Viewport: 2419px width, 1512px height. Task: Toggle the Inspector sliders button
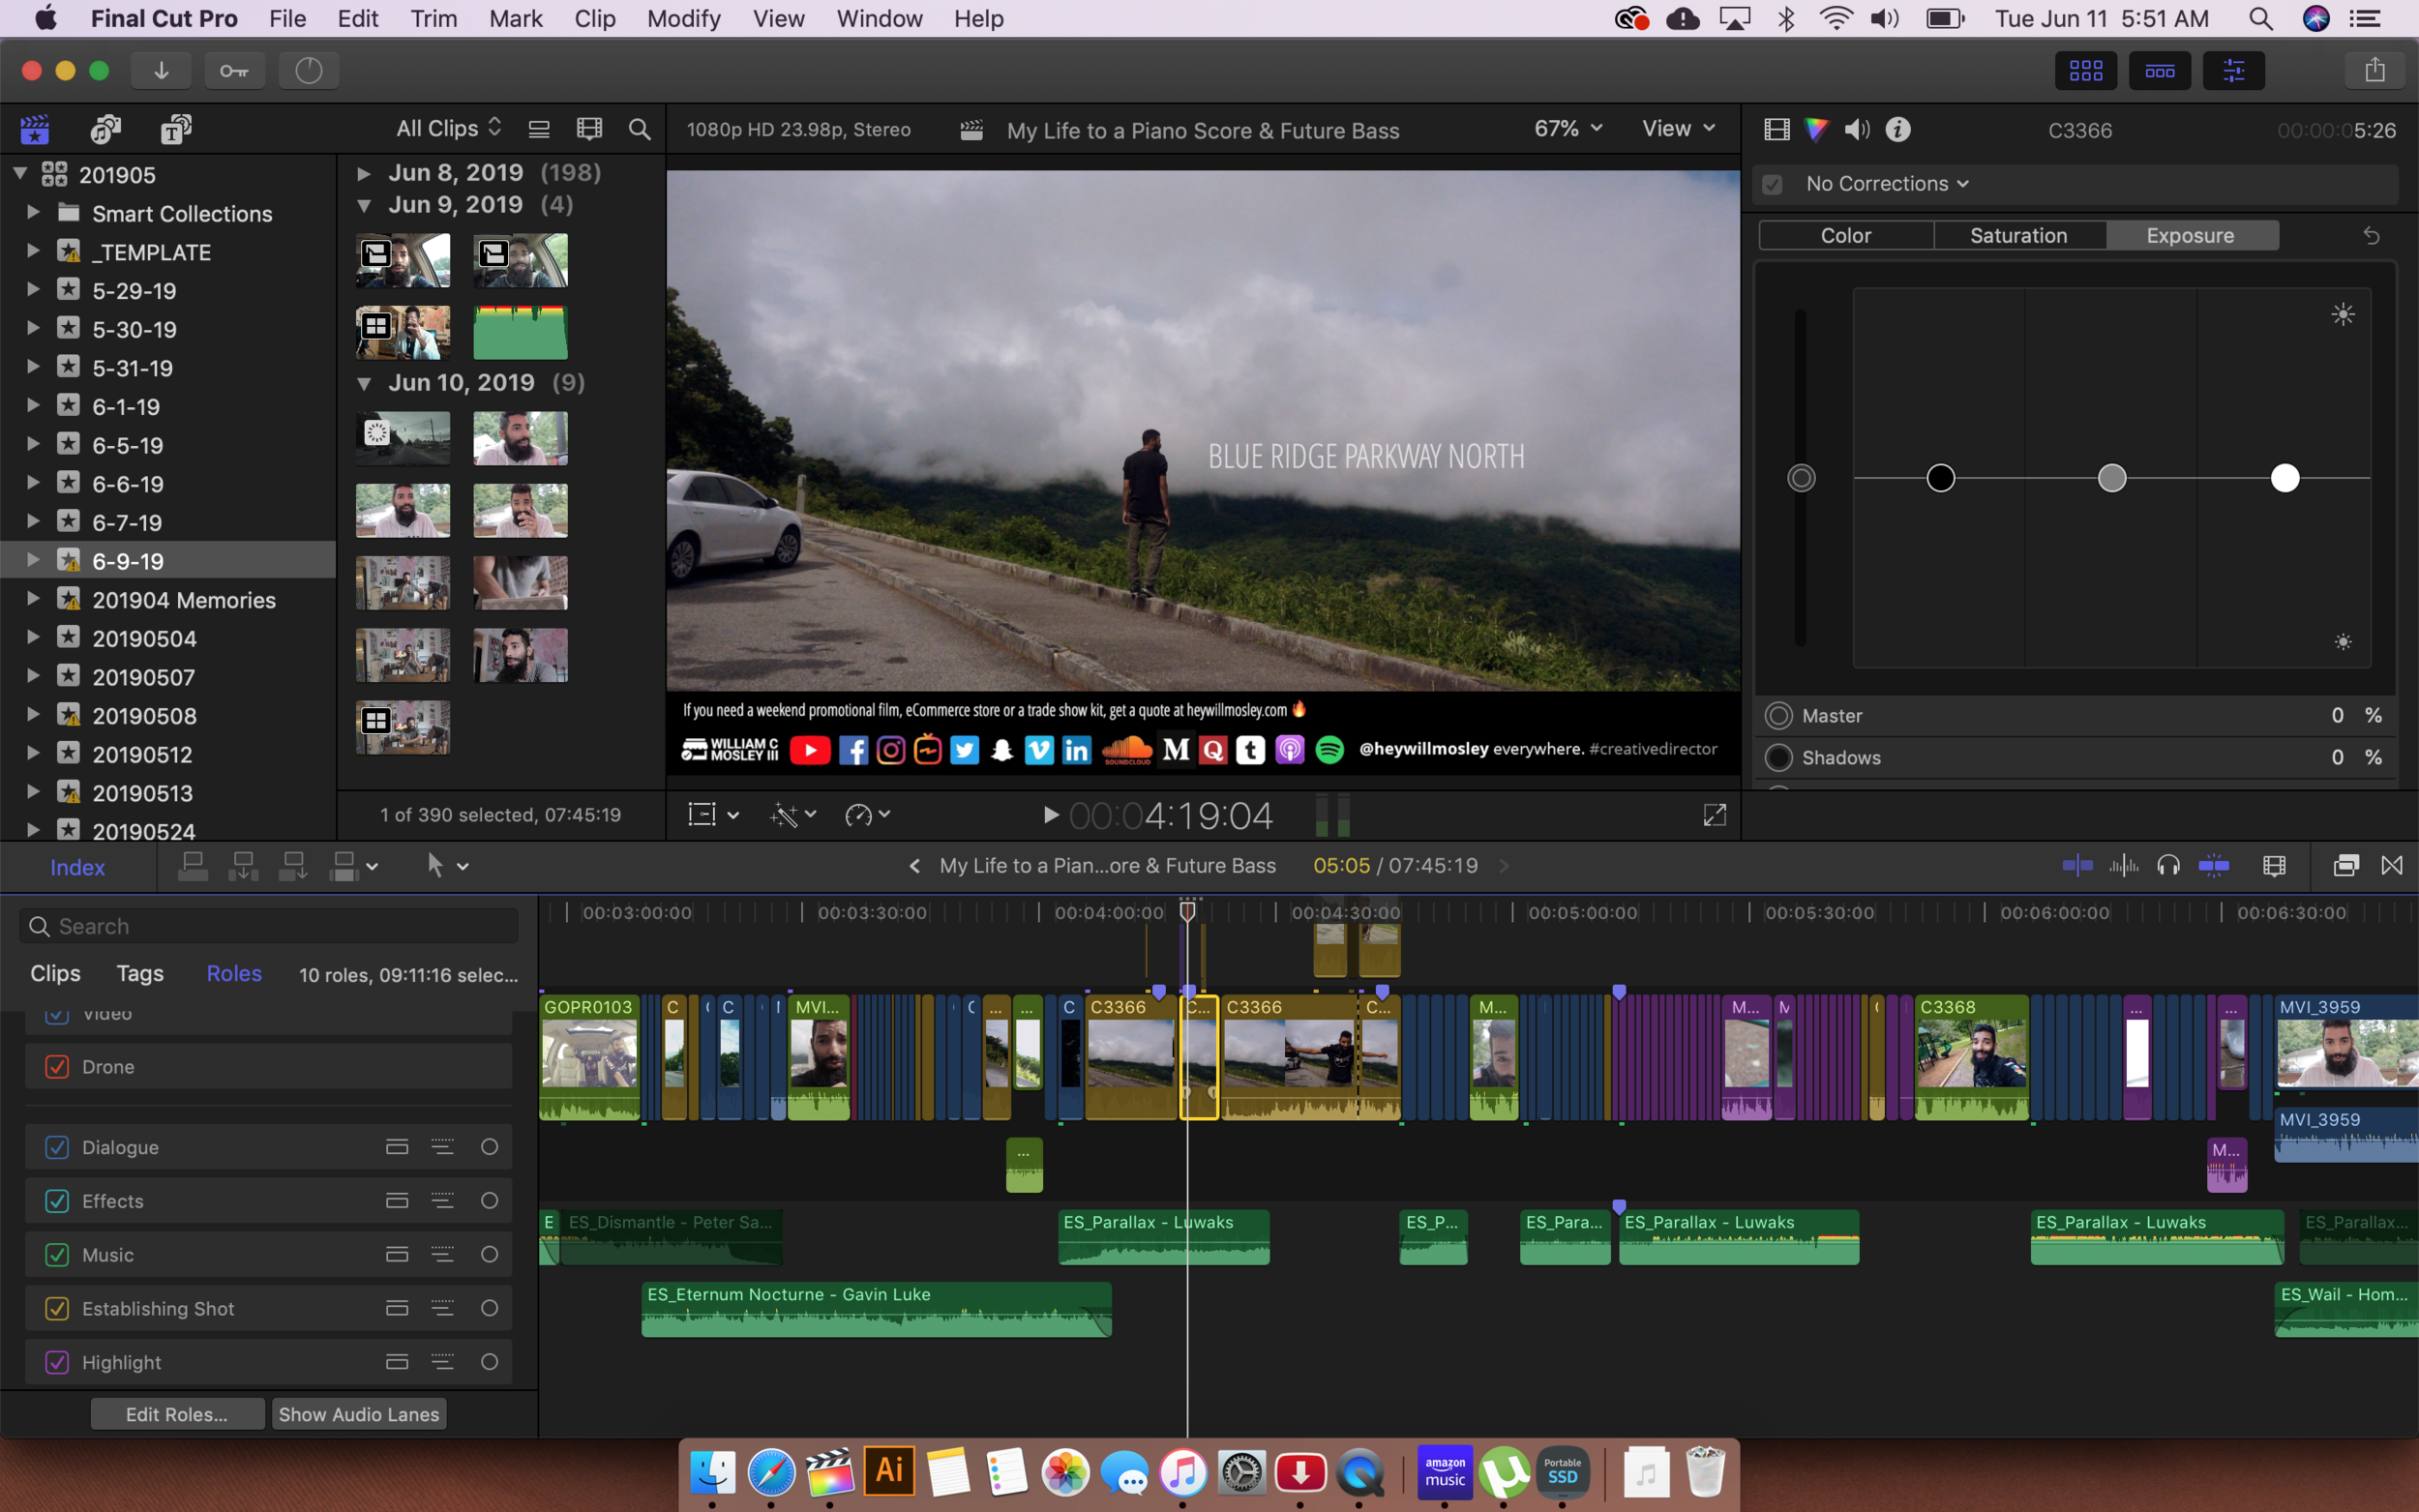click(x=2233, y=70)
